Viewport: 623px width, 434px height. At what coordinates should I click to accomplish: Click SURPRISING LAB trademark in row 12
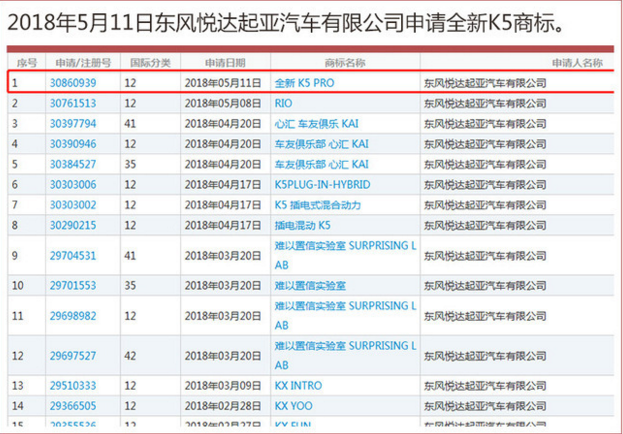345,355
